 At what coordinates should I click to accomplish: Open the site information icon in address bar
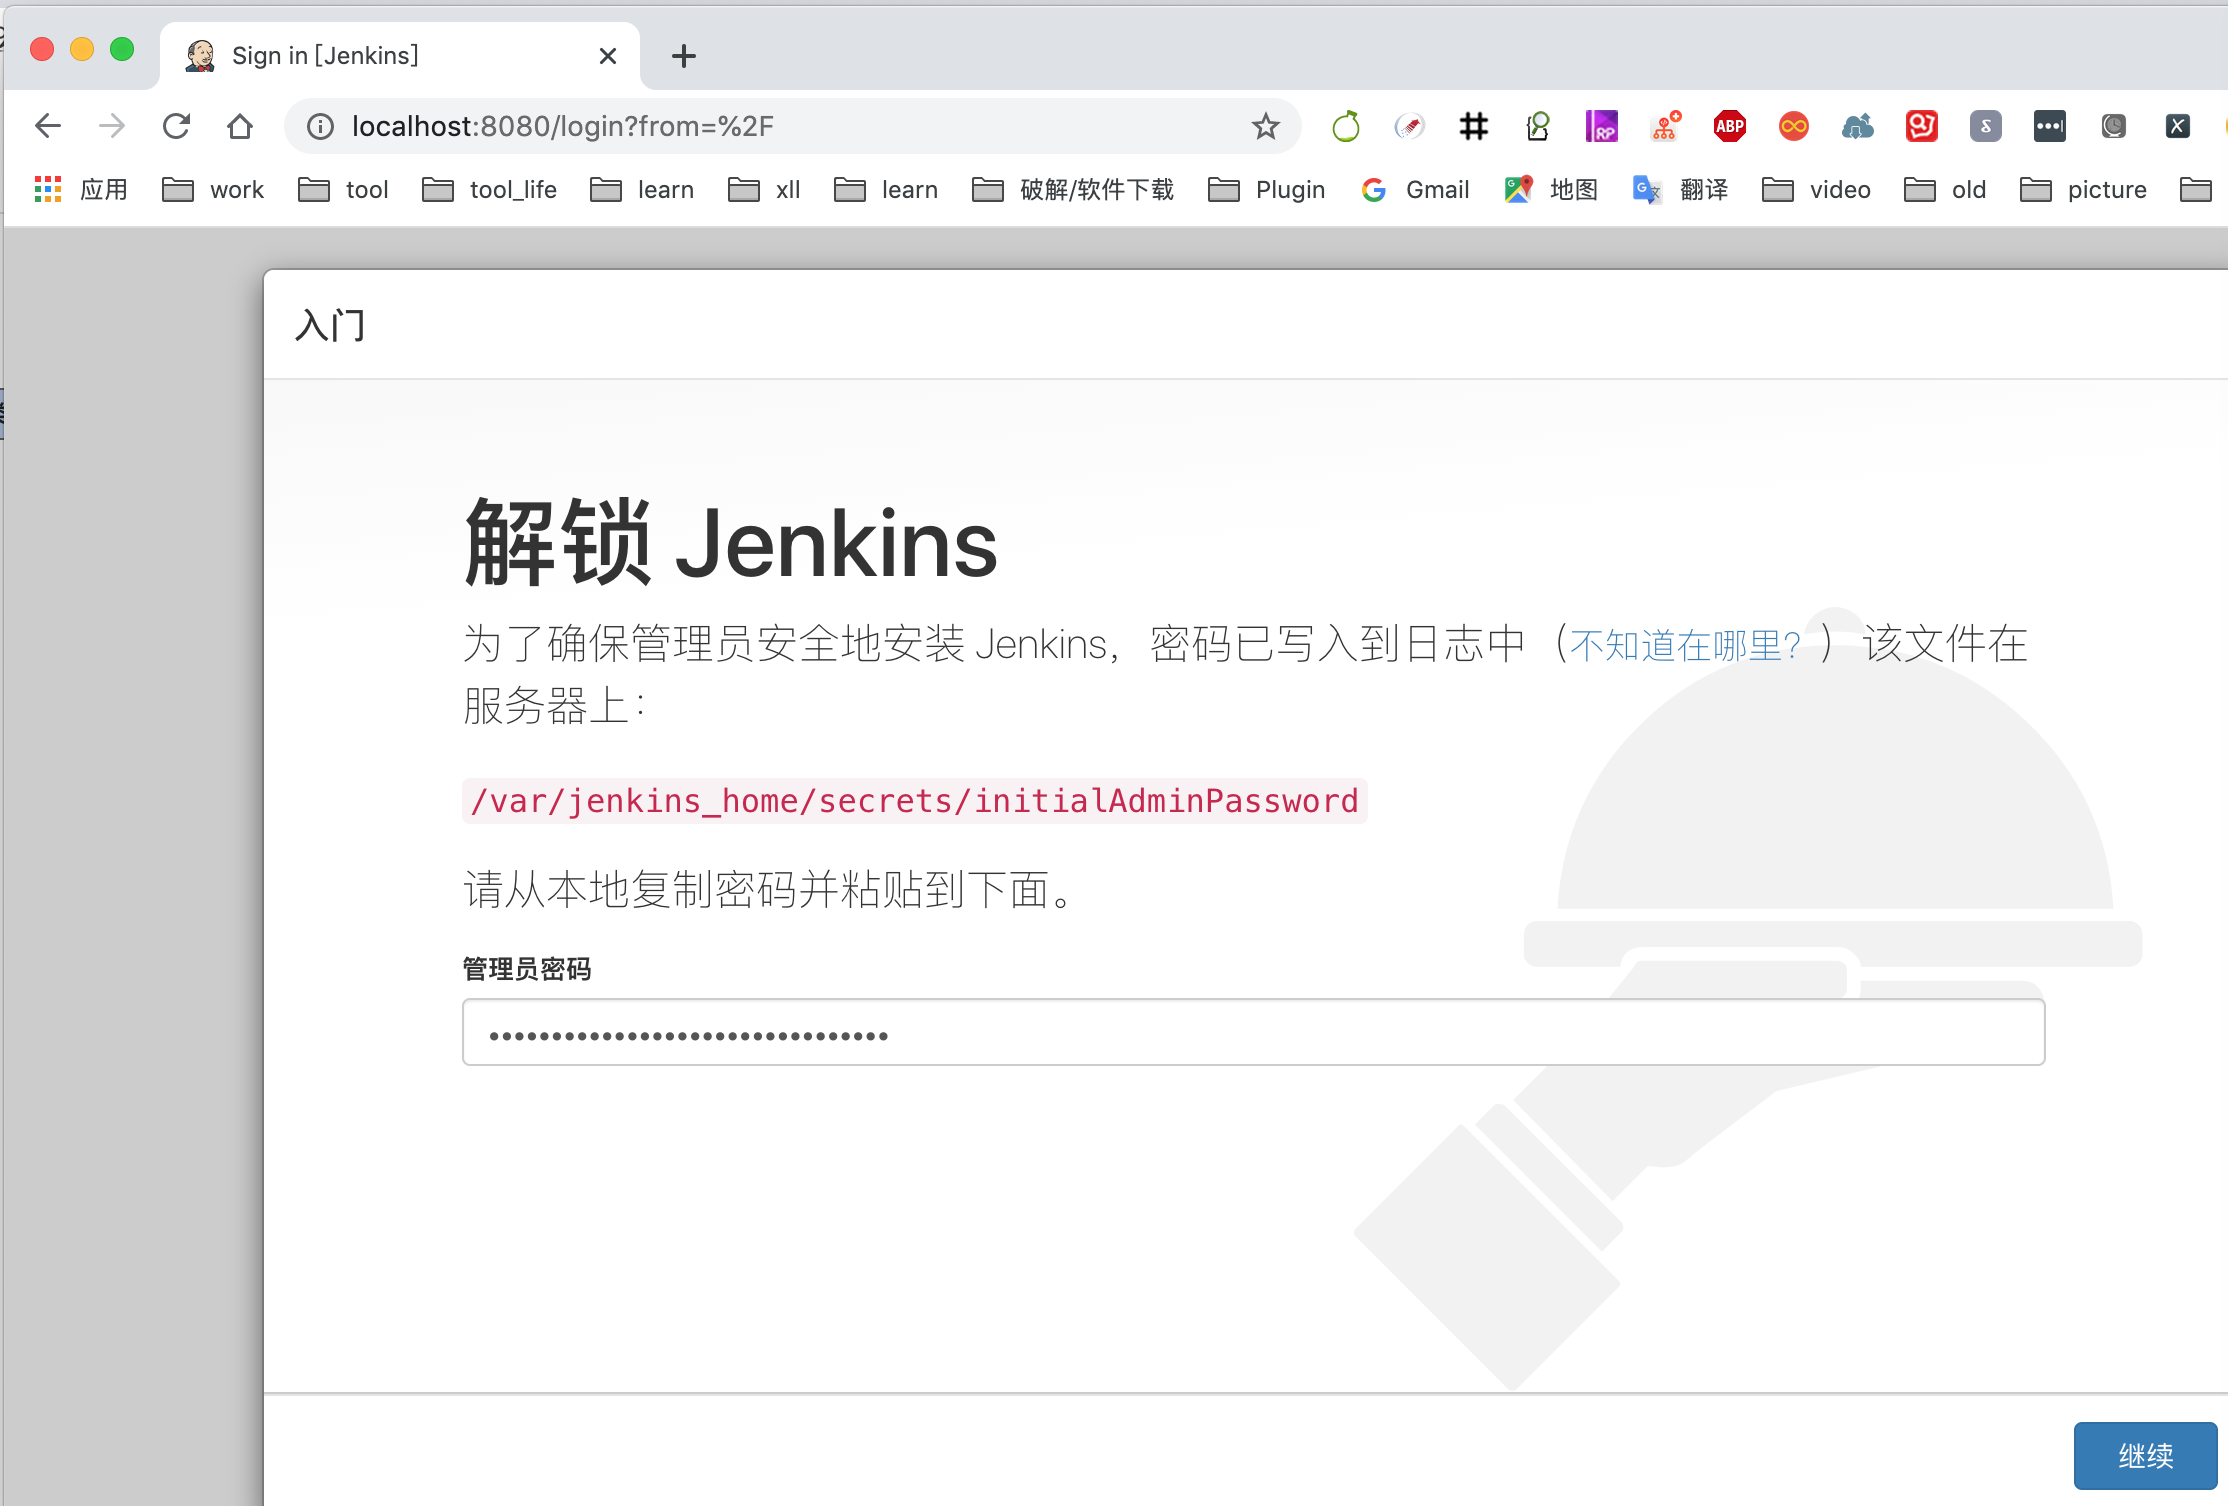(320, 126)
